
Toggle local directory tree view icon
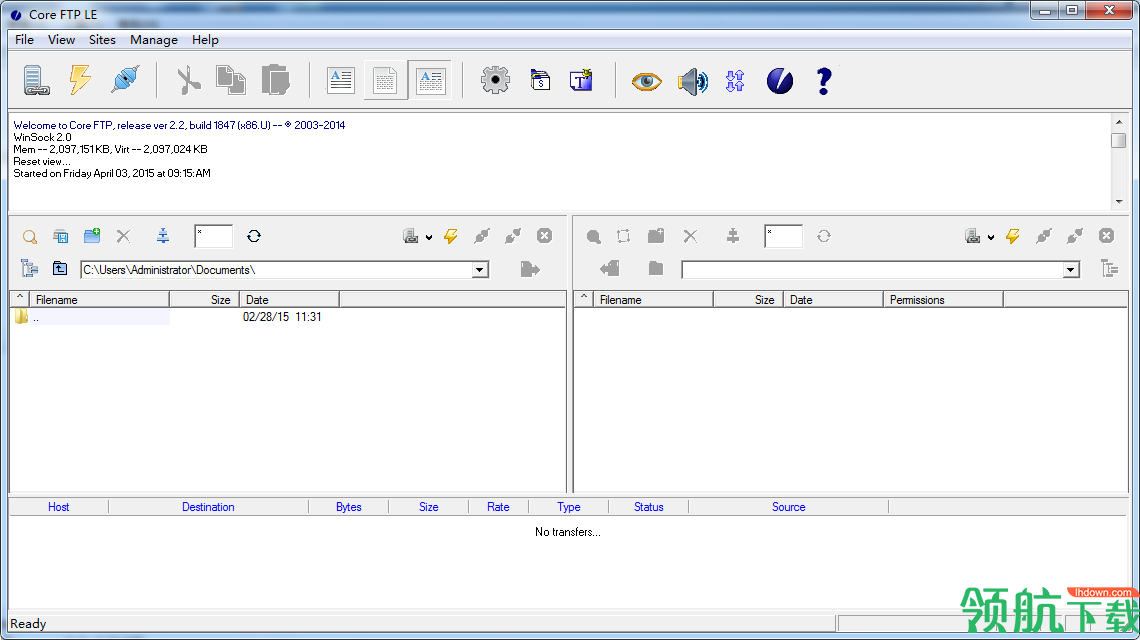pyautogui.click(x=29, y=268)
